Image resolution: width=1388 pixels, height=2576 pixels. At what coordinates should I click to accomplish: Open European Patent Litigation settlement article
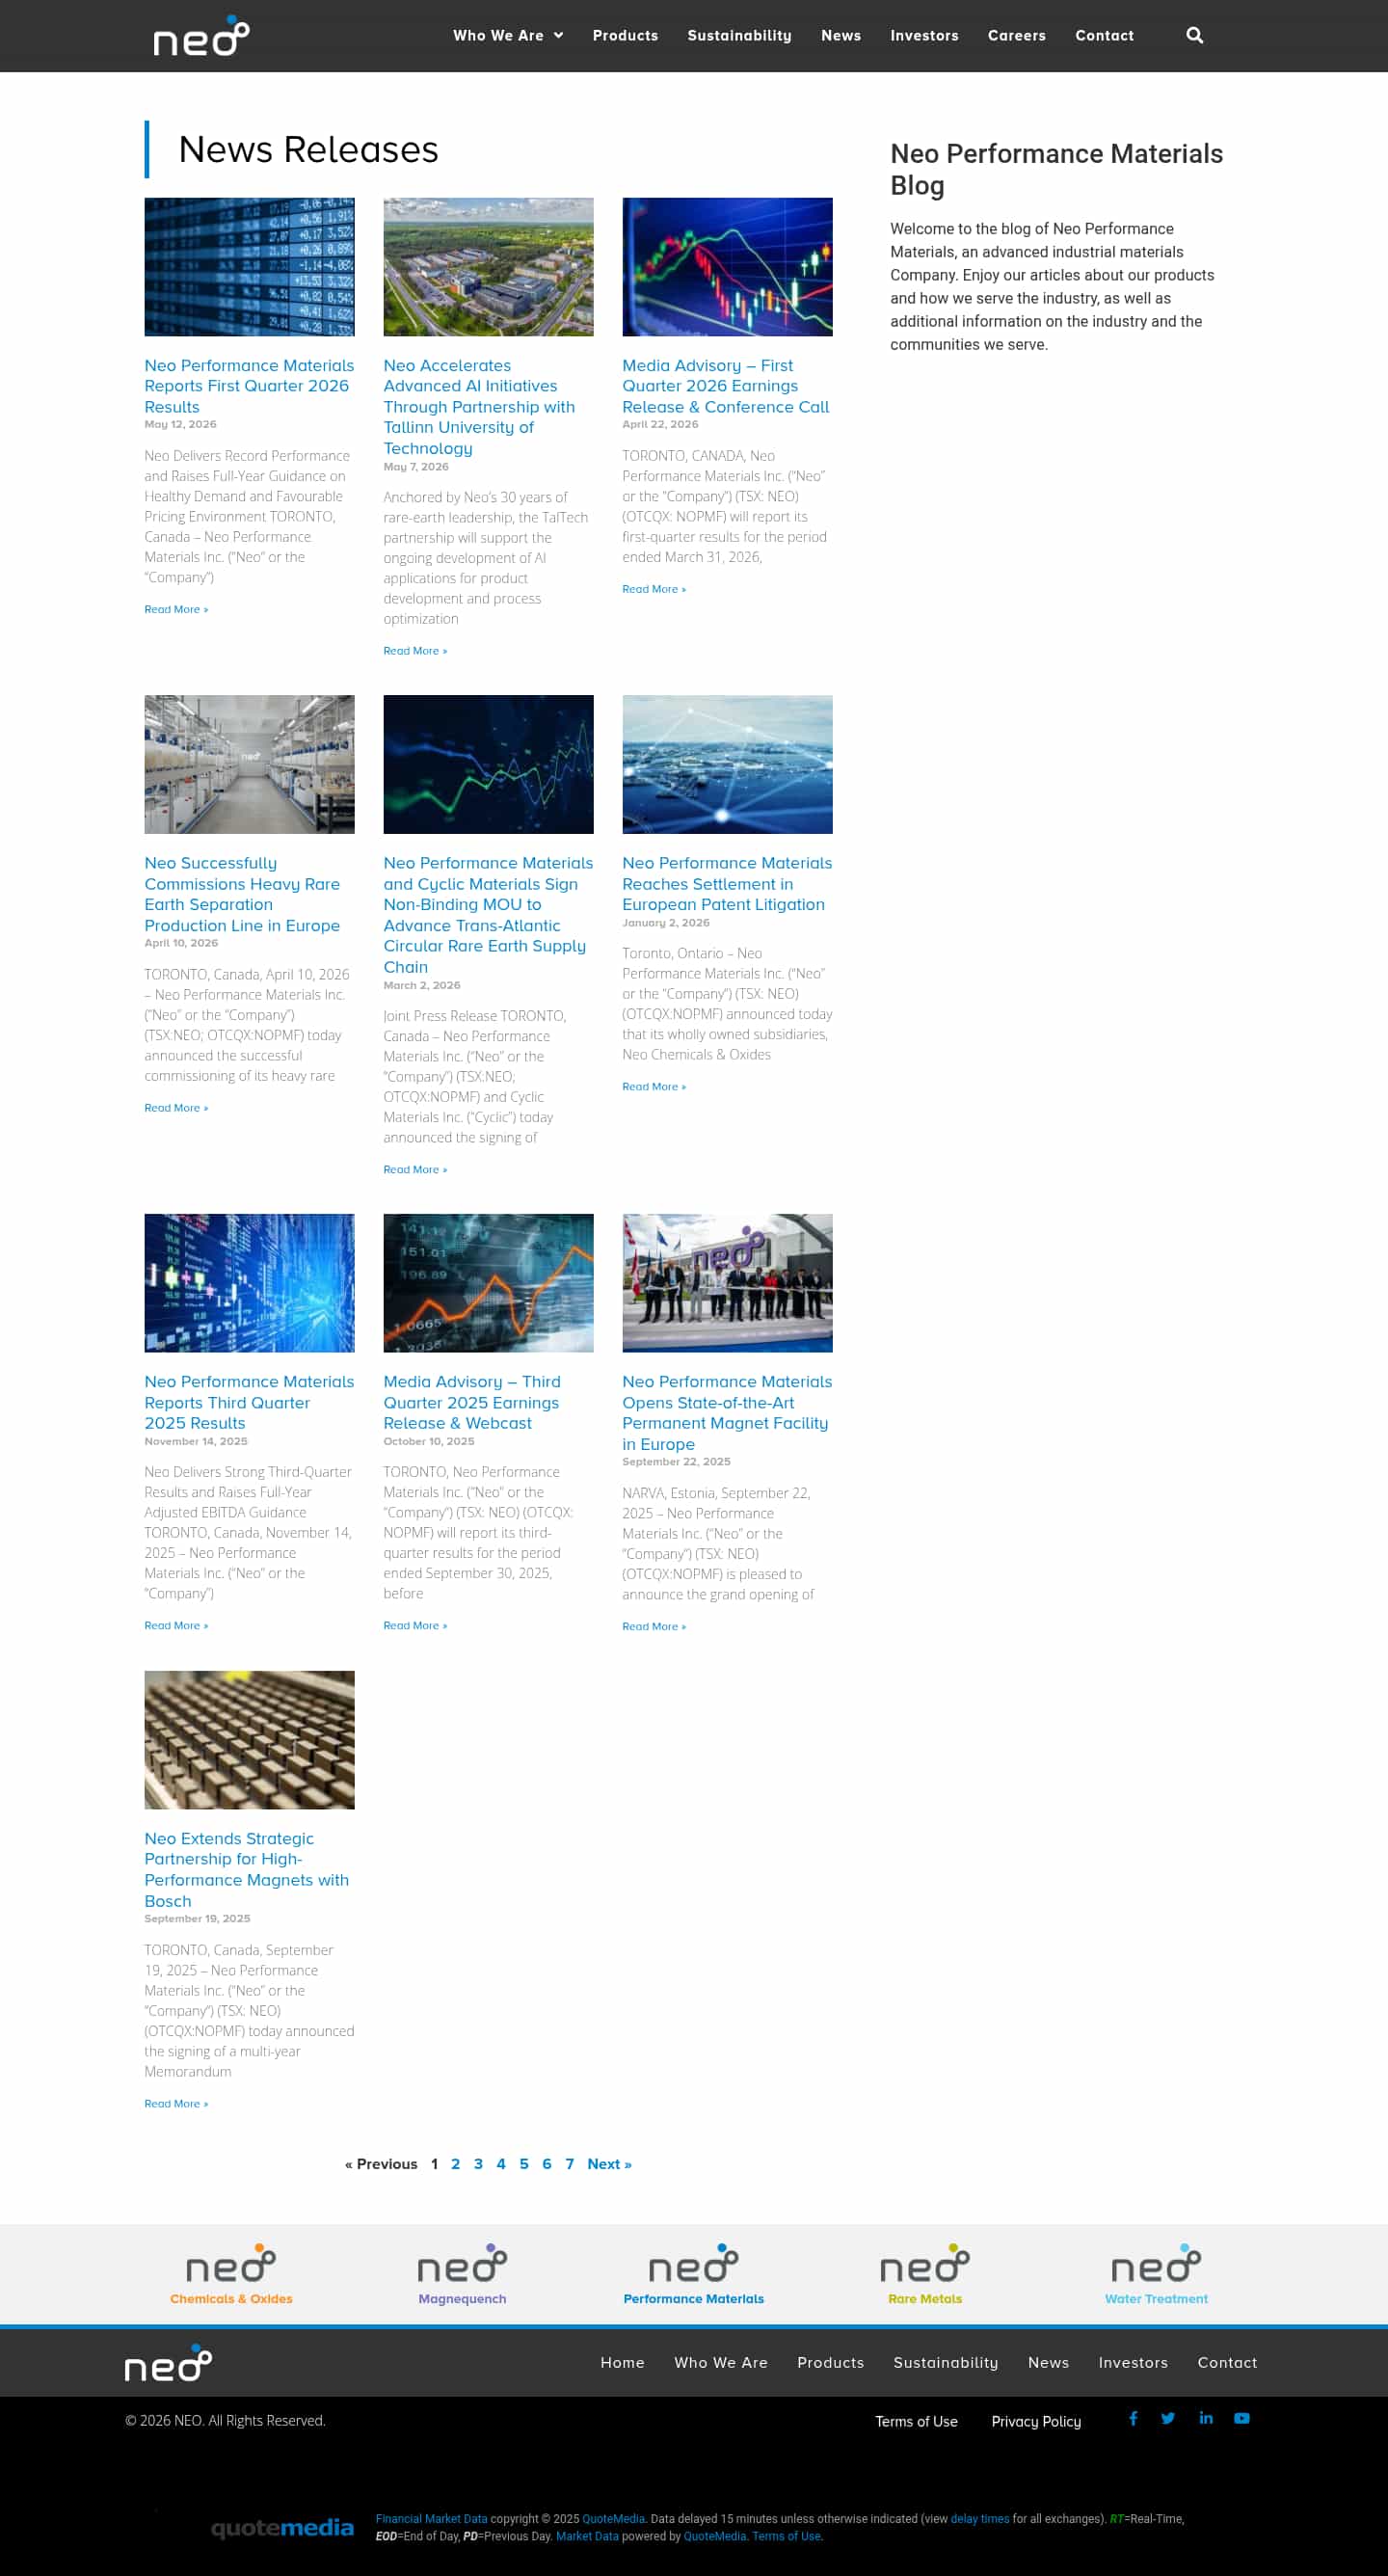point(727,884)
